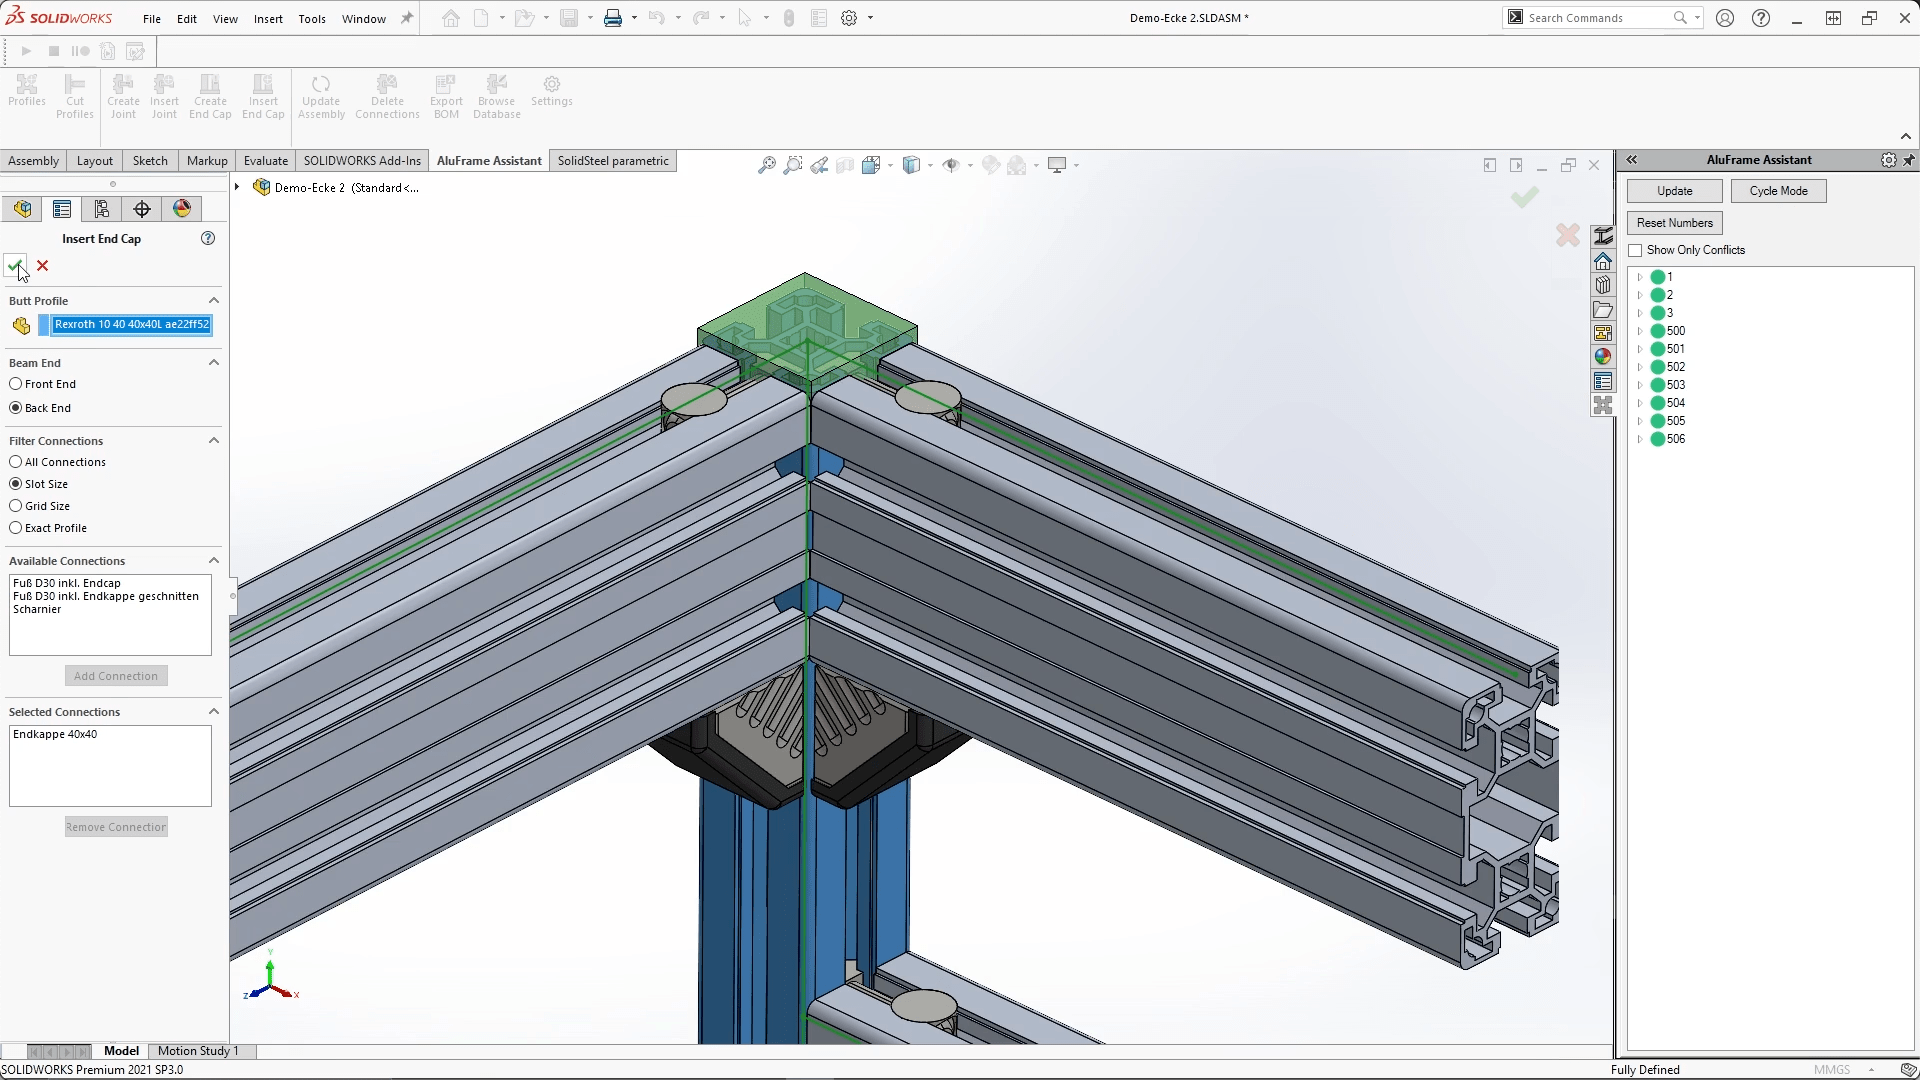Open the ConfigurationManager tab icon
The height and width of the screenshot is (1080, 1920).
click(x=101, y=208)
